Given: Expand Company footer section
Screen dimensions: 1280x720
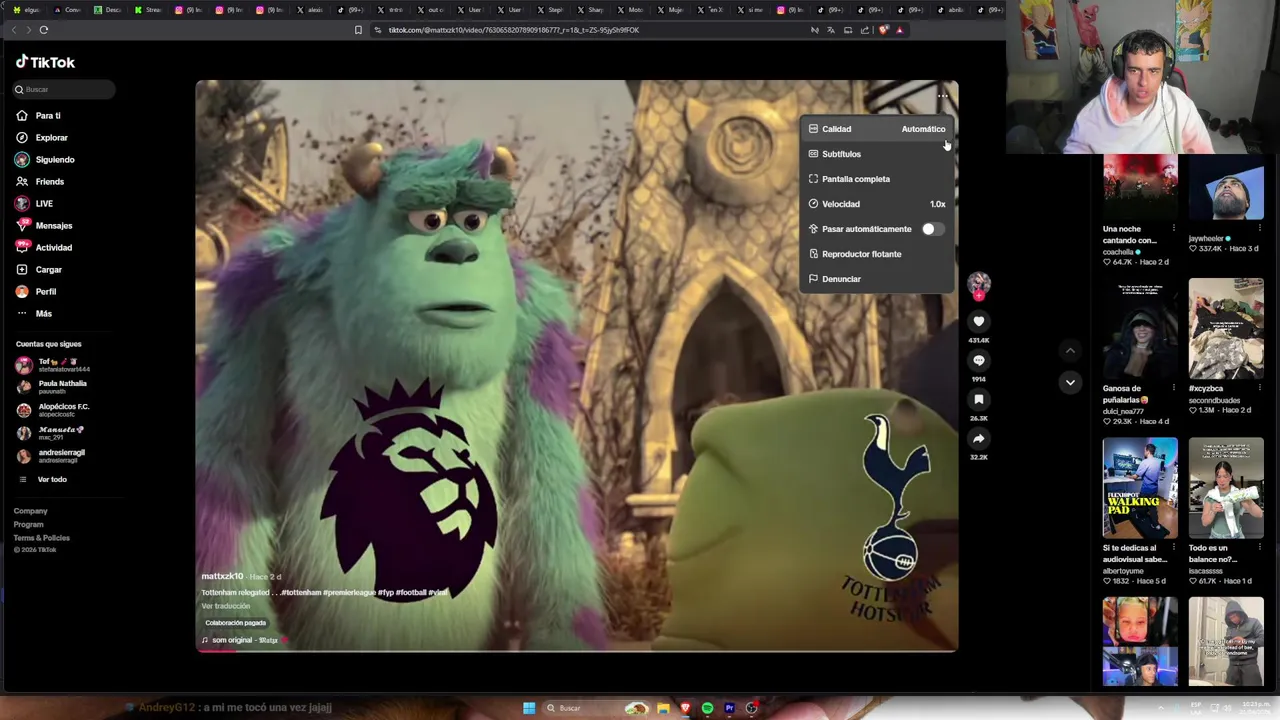Looking at the screenshot, I should 31,511.
